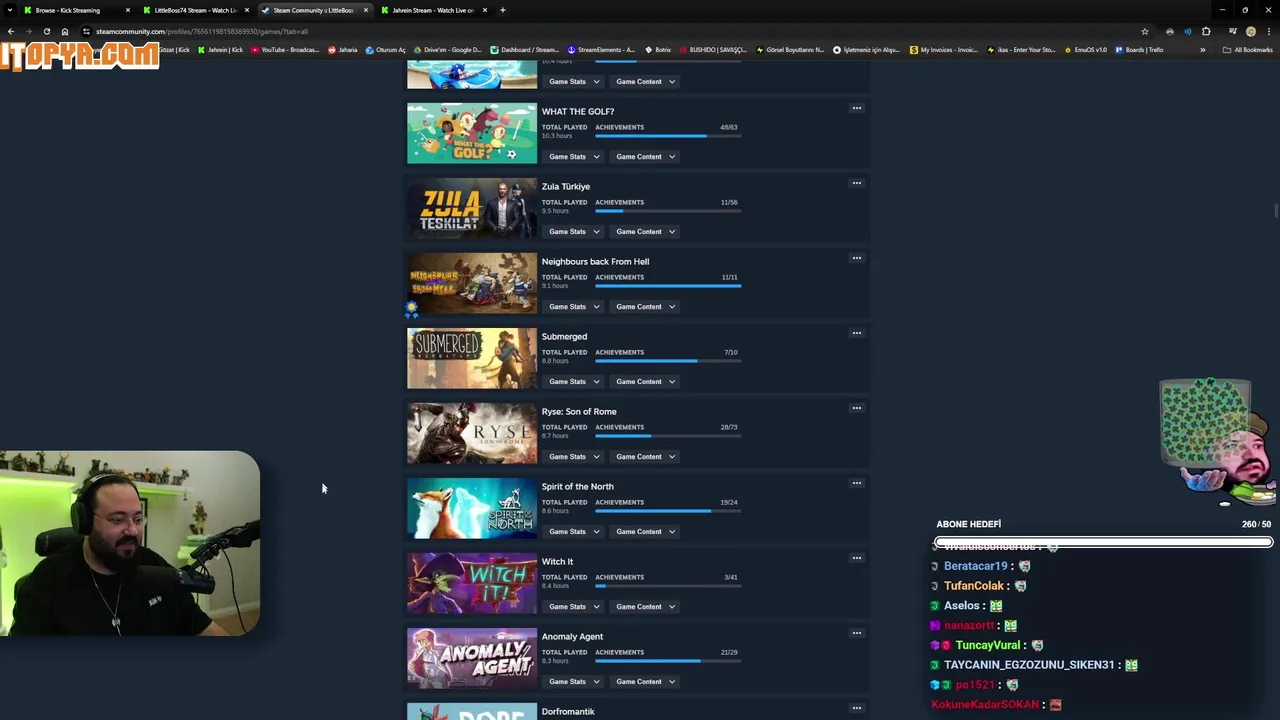
Task: Switch to LittleBoss74 Stream tab
Action: tap(195, 10)
